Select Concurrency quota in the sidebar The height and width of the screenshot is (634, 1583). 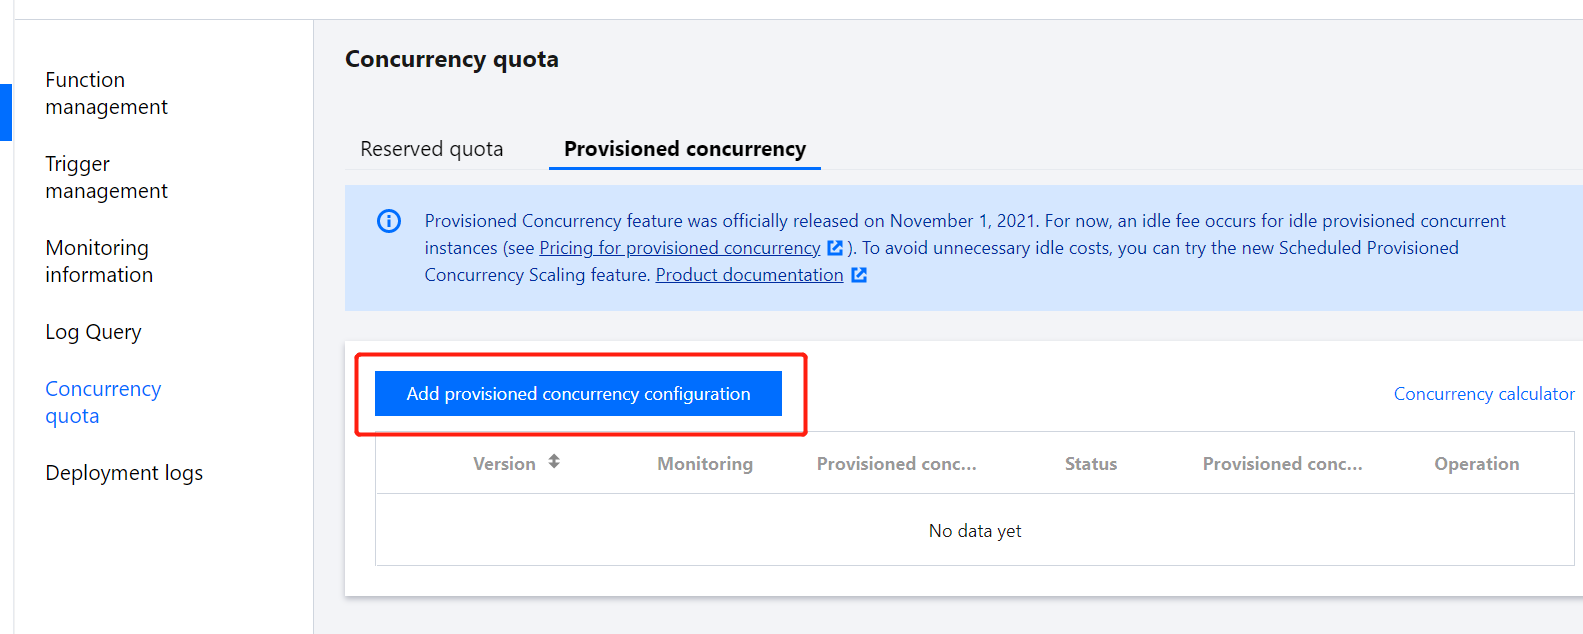click(x=103, y=402)
